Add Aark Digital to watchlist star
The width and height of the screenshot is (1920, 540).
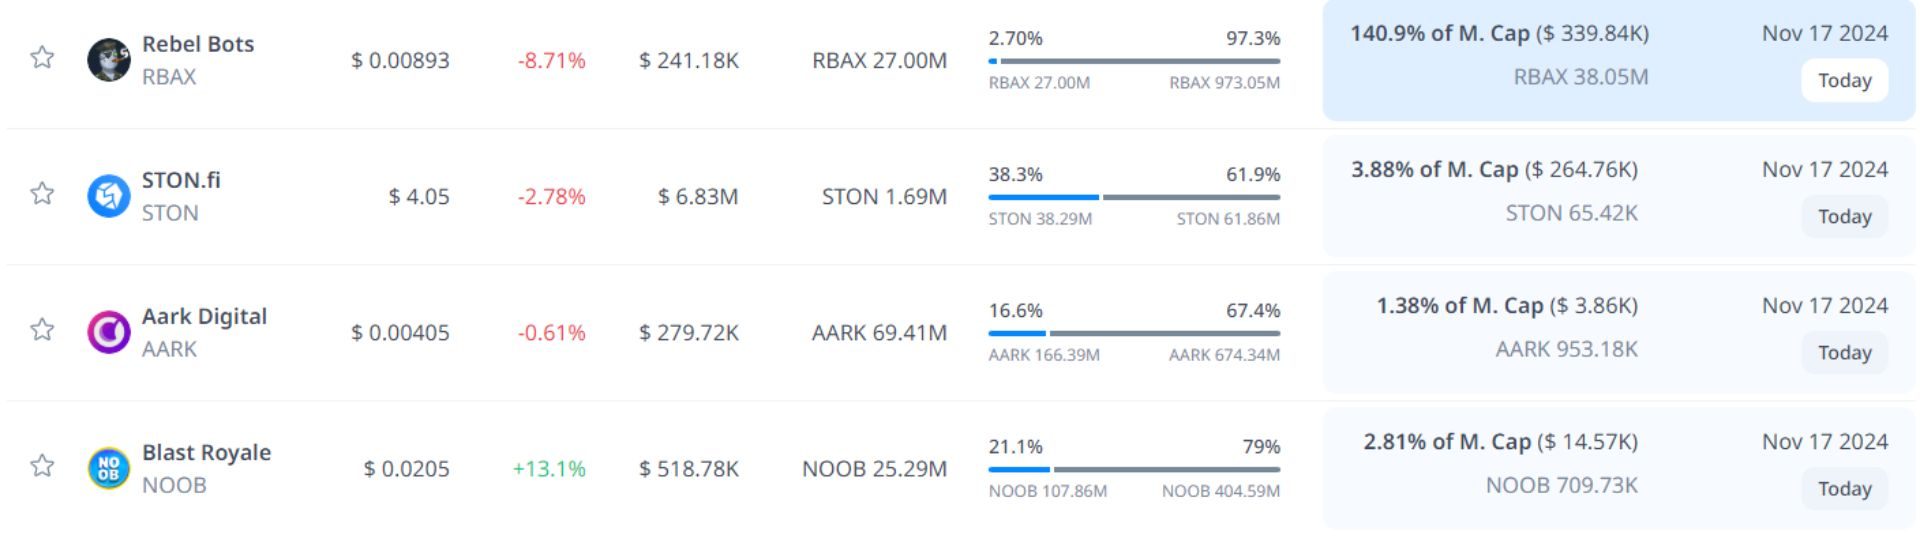click(42, 329)
